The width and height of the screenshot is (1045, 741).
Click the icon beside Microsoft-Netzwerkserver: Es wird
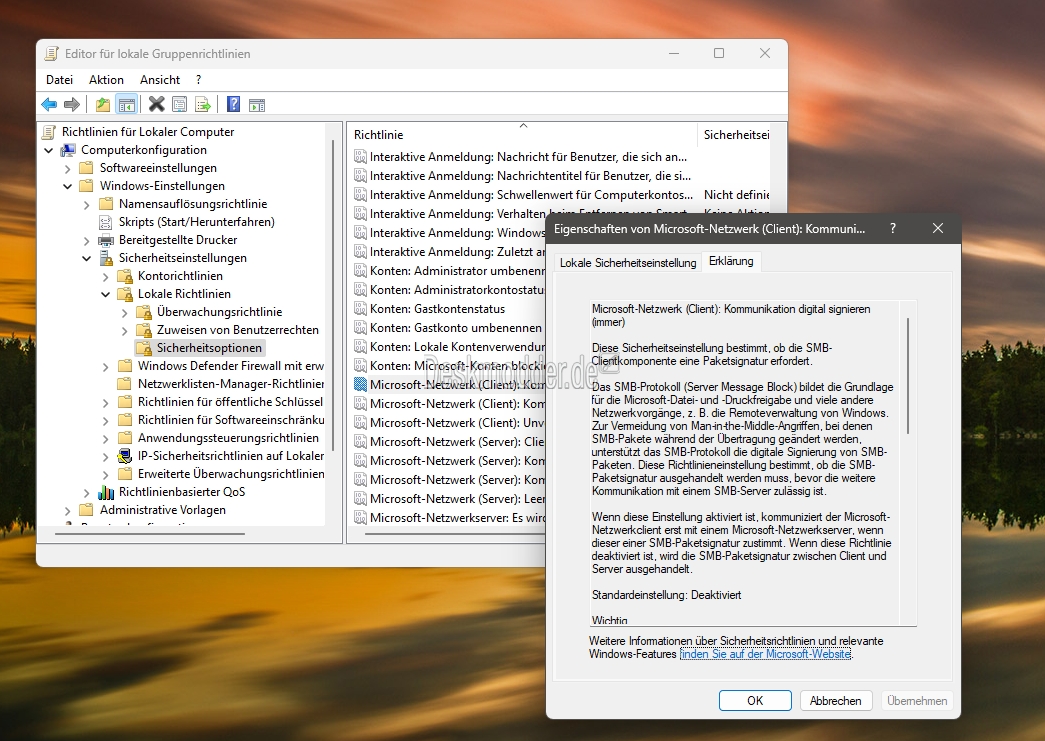point(360,518)
